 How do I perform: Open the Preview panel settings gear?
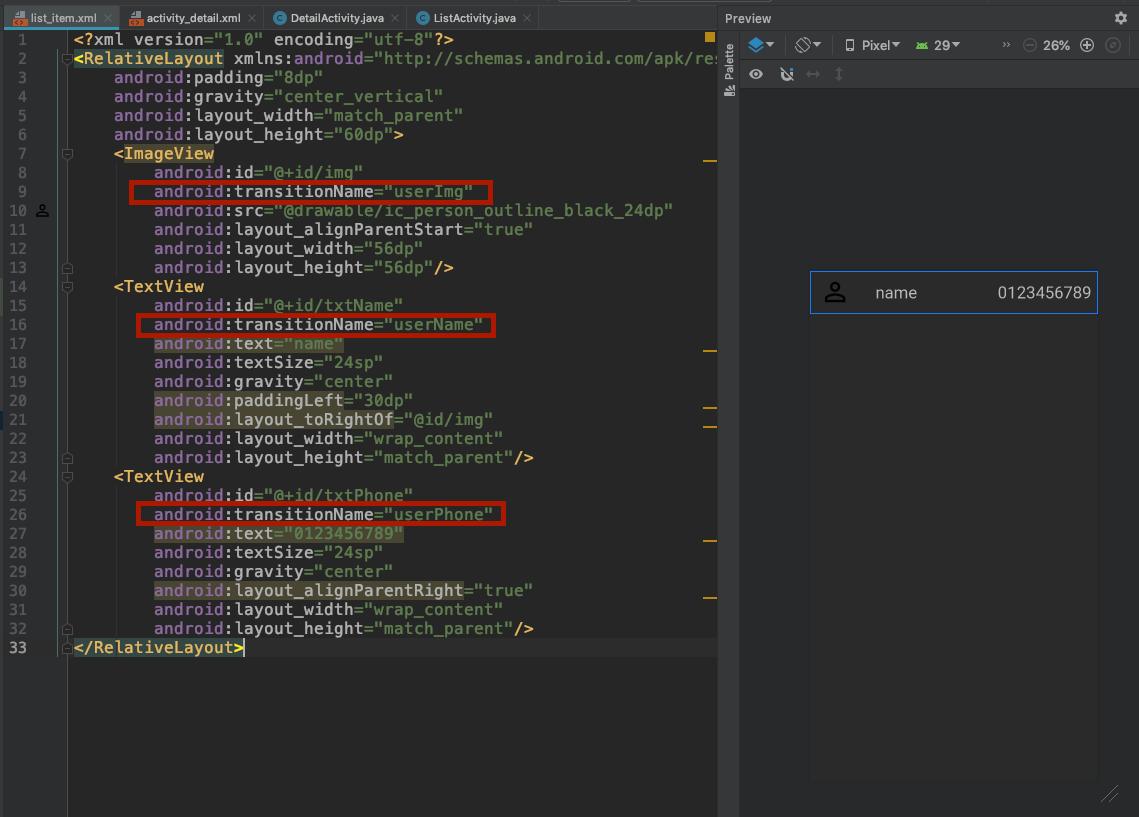[x=1120, y=18]
